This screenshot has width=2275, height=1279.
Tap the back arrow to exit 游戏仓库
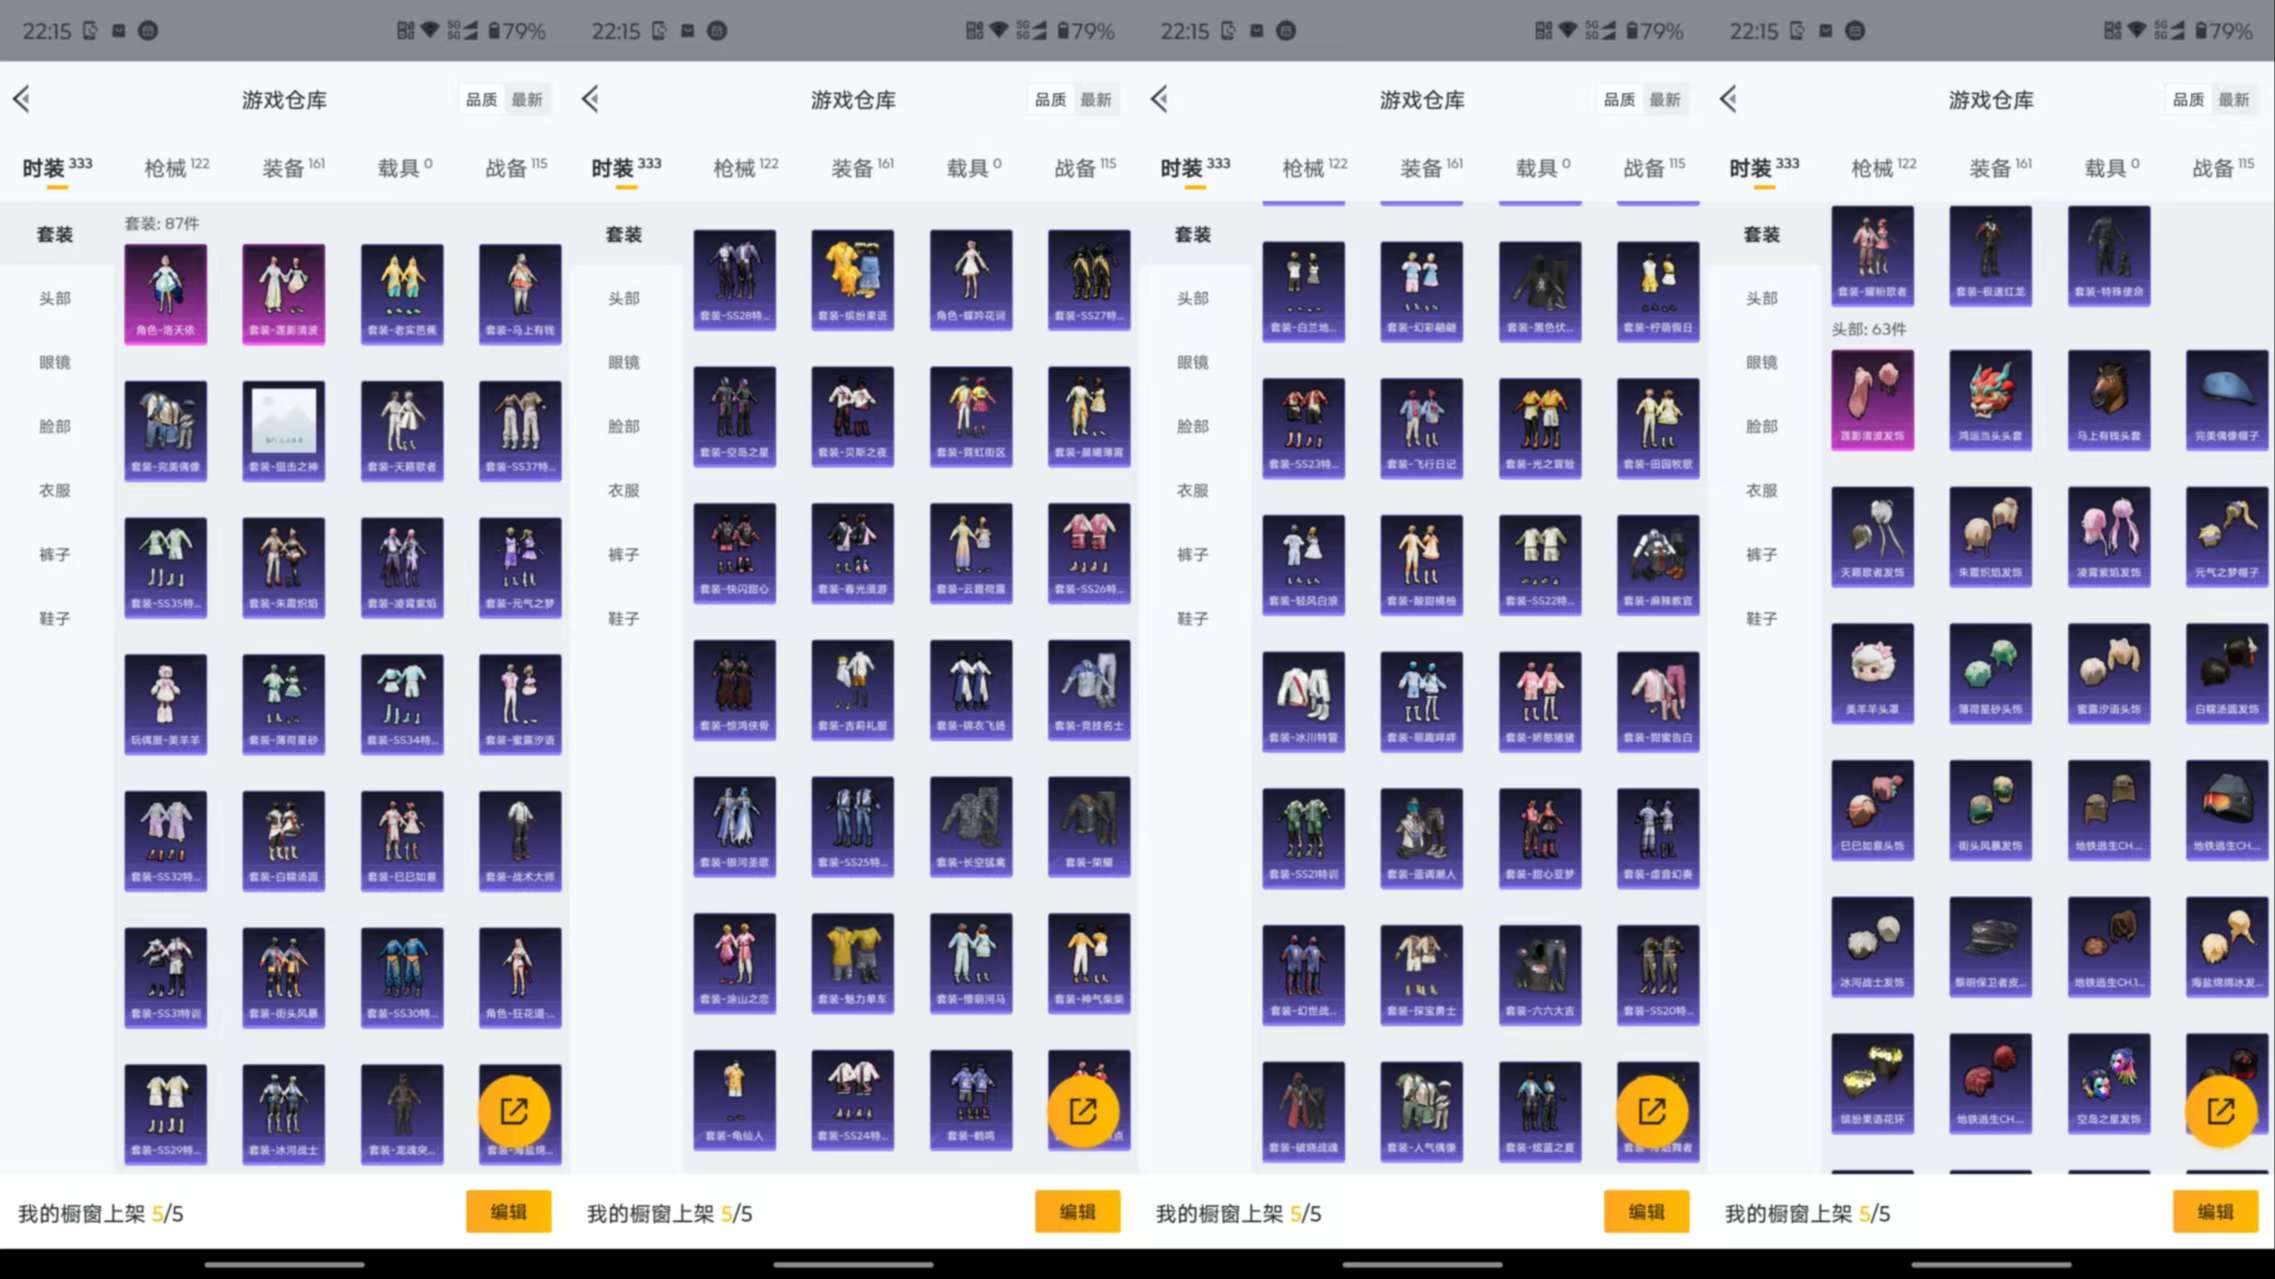[22, 99]
